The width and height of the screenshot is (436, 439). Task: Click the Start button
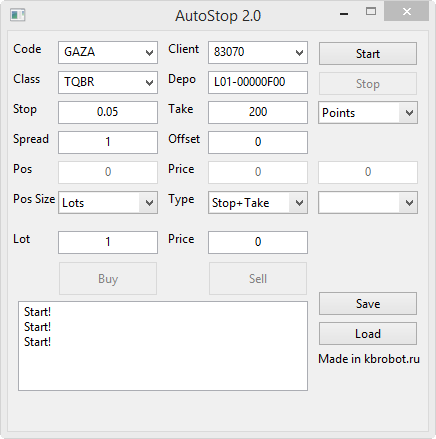pos(368,53)
